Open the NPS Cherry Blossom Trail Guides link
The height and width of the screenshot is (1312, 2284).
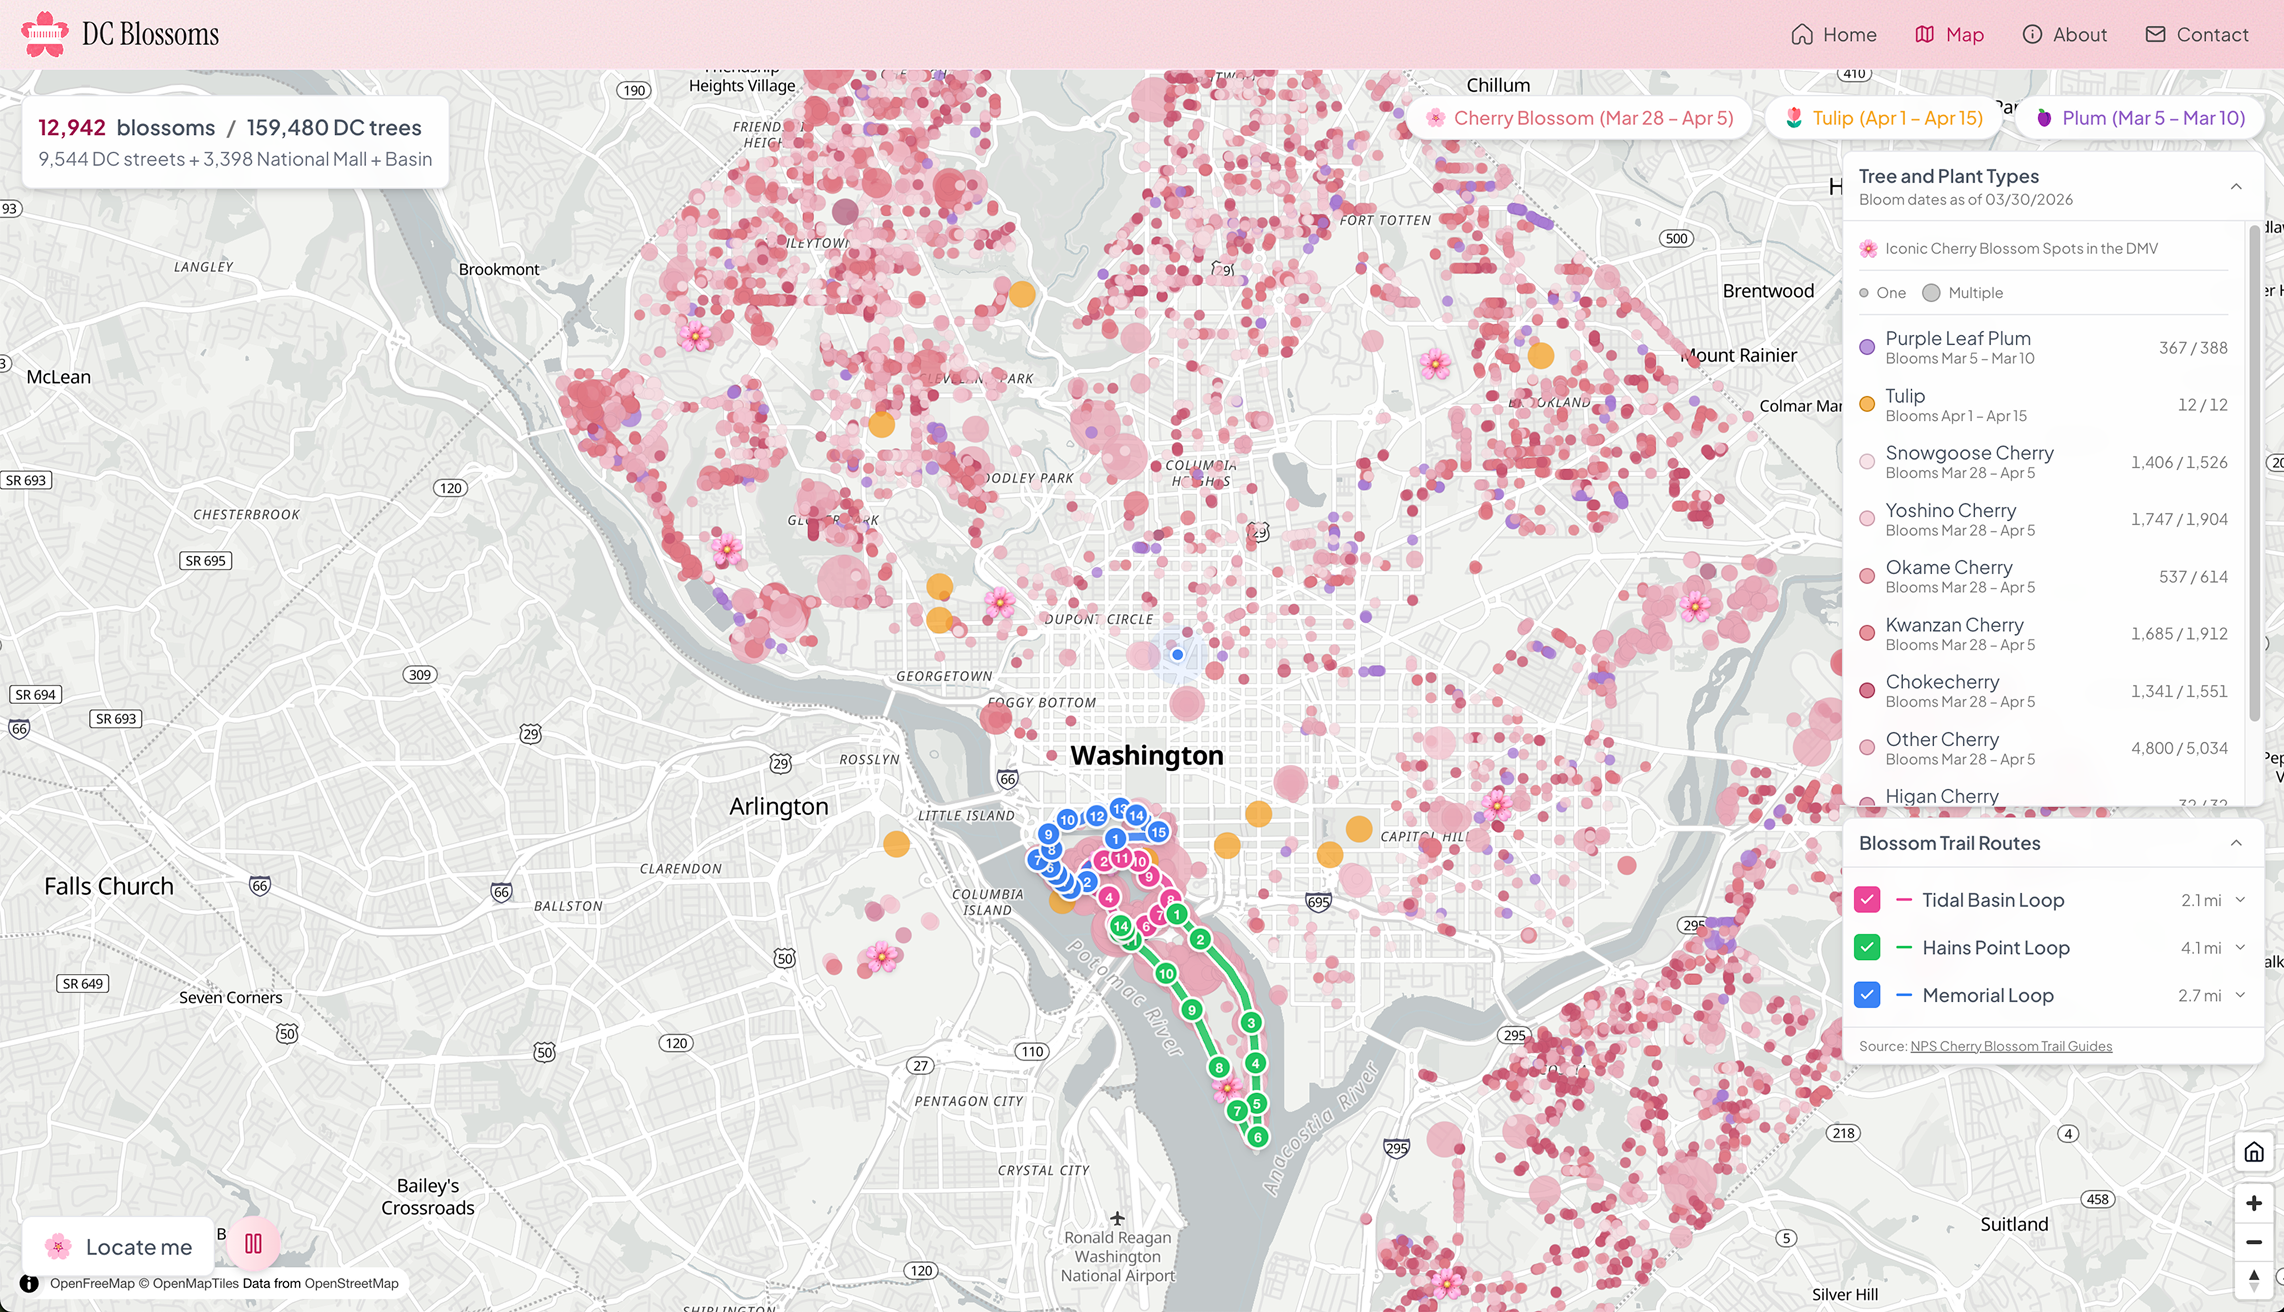(2011, 1046)
